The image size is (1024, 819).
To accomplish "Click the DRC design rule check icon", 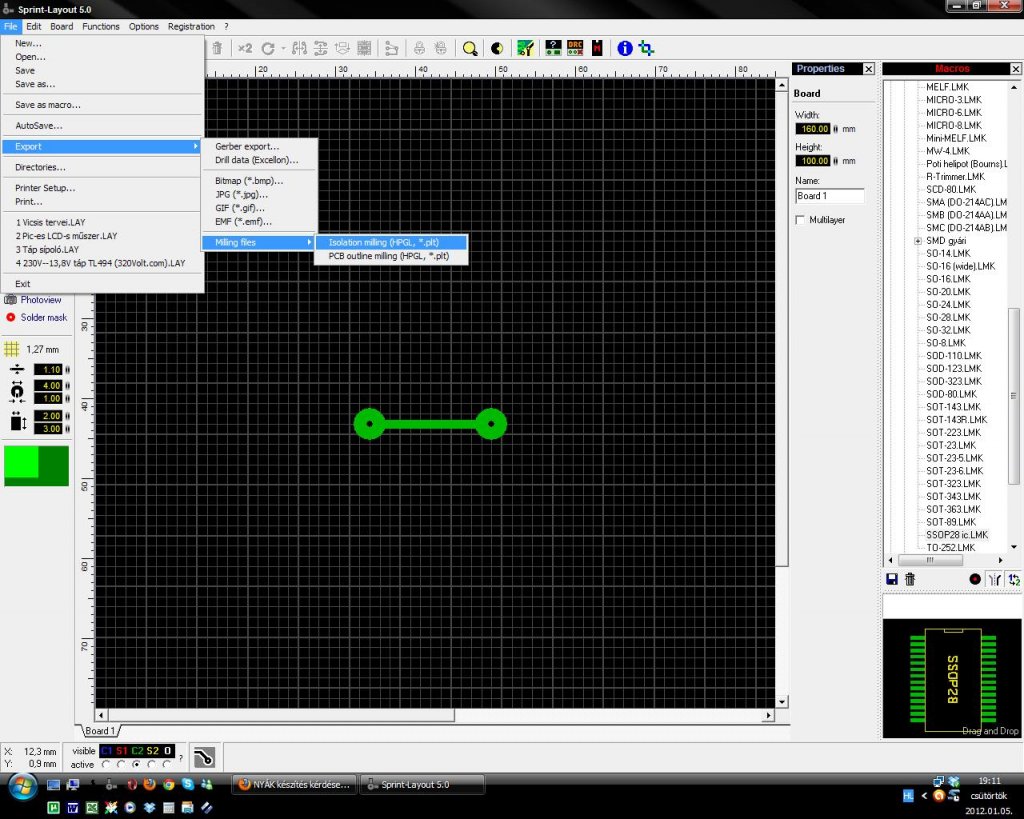I will [x=575, y=48].
